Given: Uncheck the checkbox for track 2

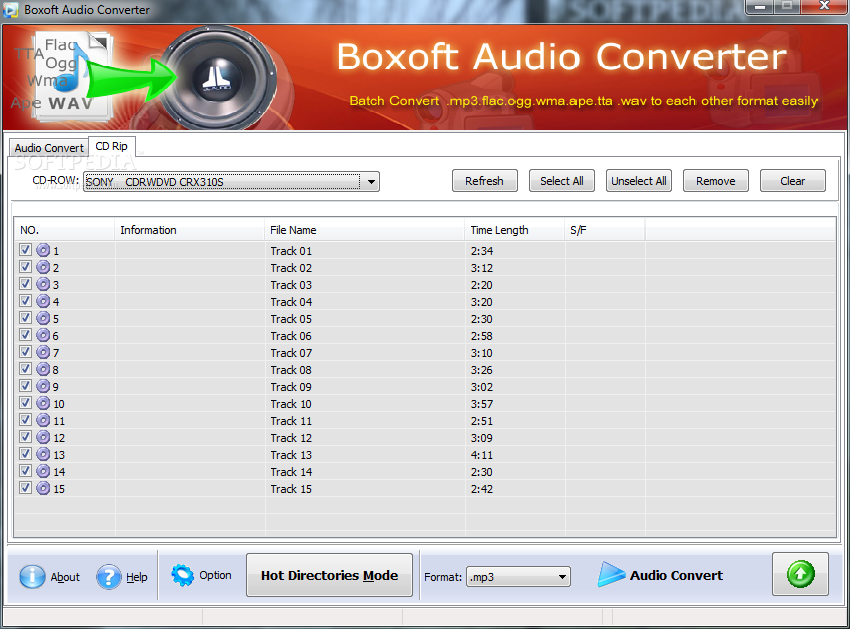Looking at the screenshot, I should click(x=25, y=266).
